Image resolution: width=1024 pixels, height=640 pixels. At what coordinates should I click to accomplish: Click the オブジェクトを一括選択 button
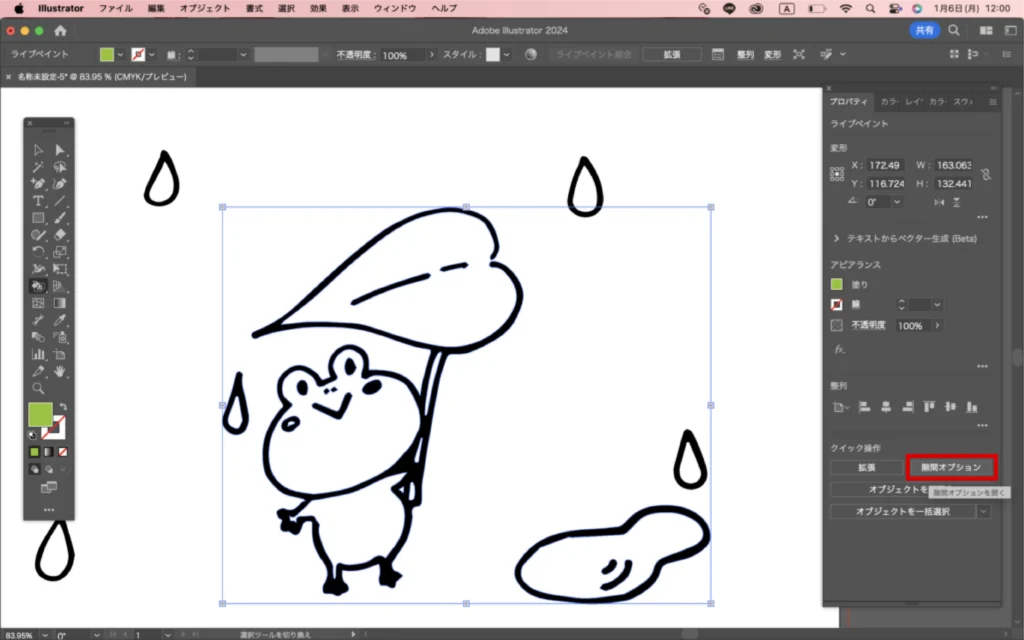coord(901,511)
